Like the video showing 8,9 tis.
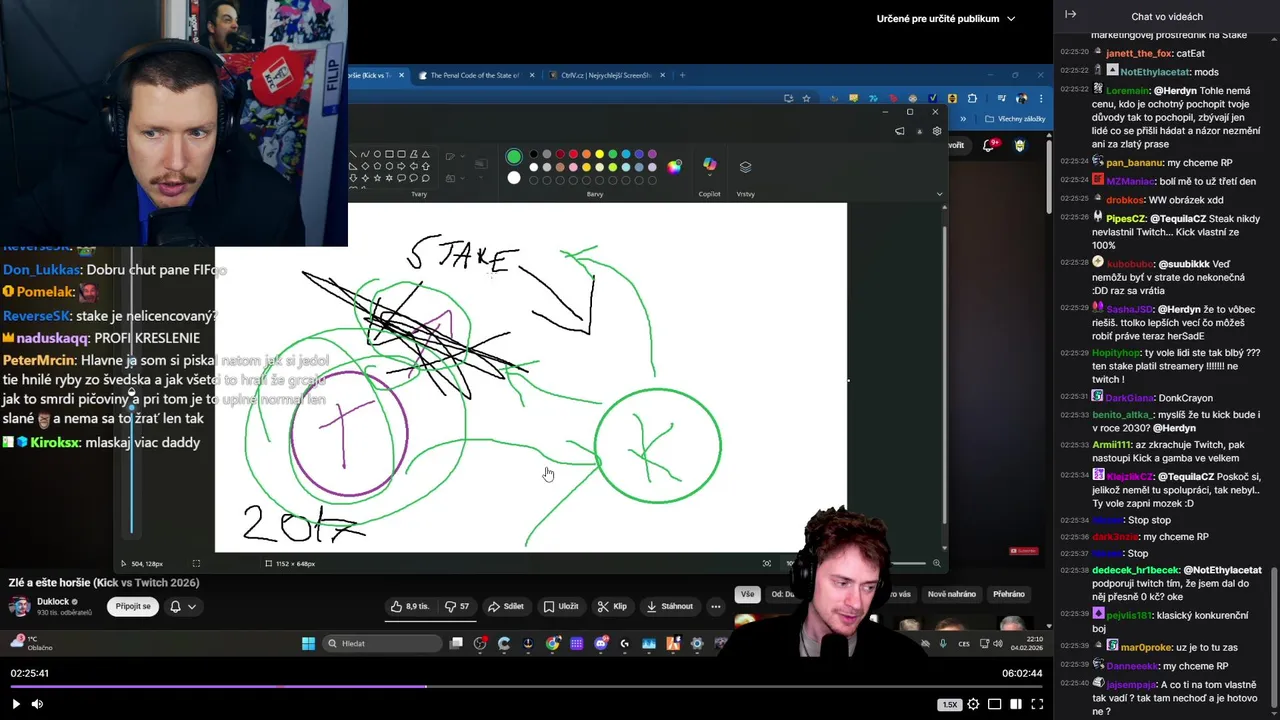 pyautogui.click(x=410, y=606)
